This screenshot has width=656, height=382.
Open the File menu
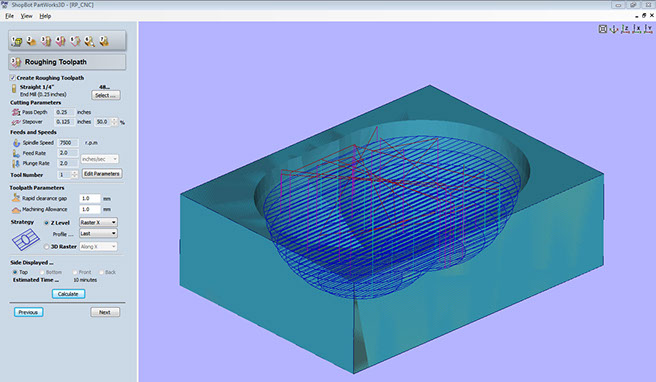(x=9, y=16)
